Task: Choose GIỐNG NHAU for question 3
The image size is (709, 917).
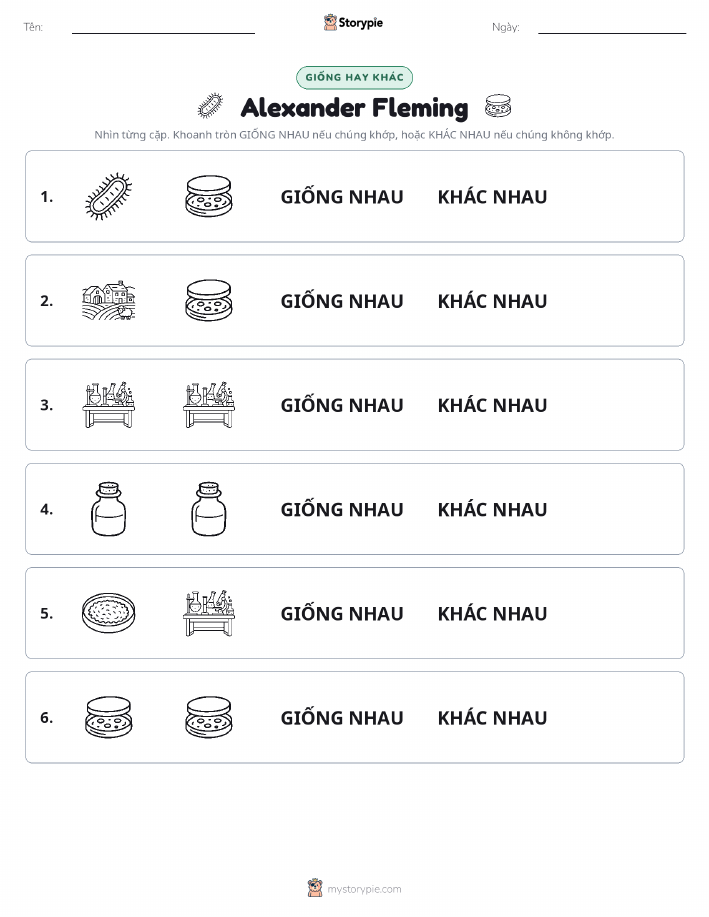Action: [342, 405]
